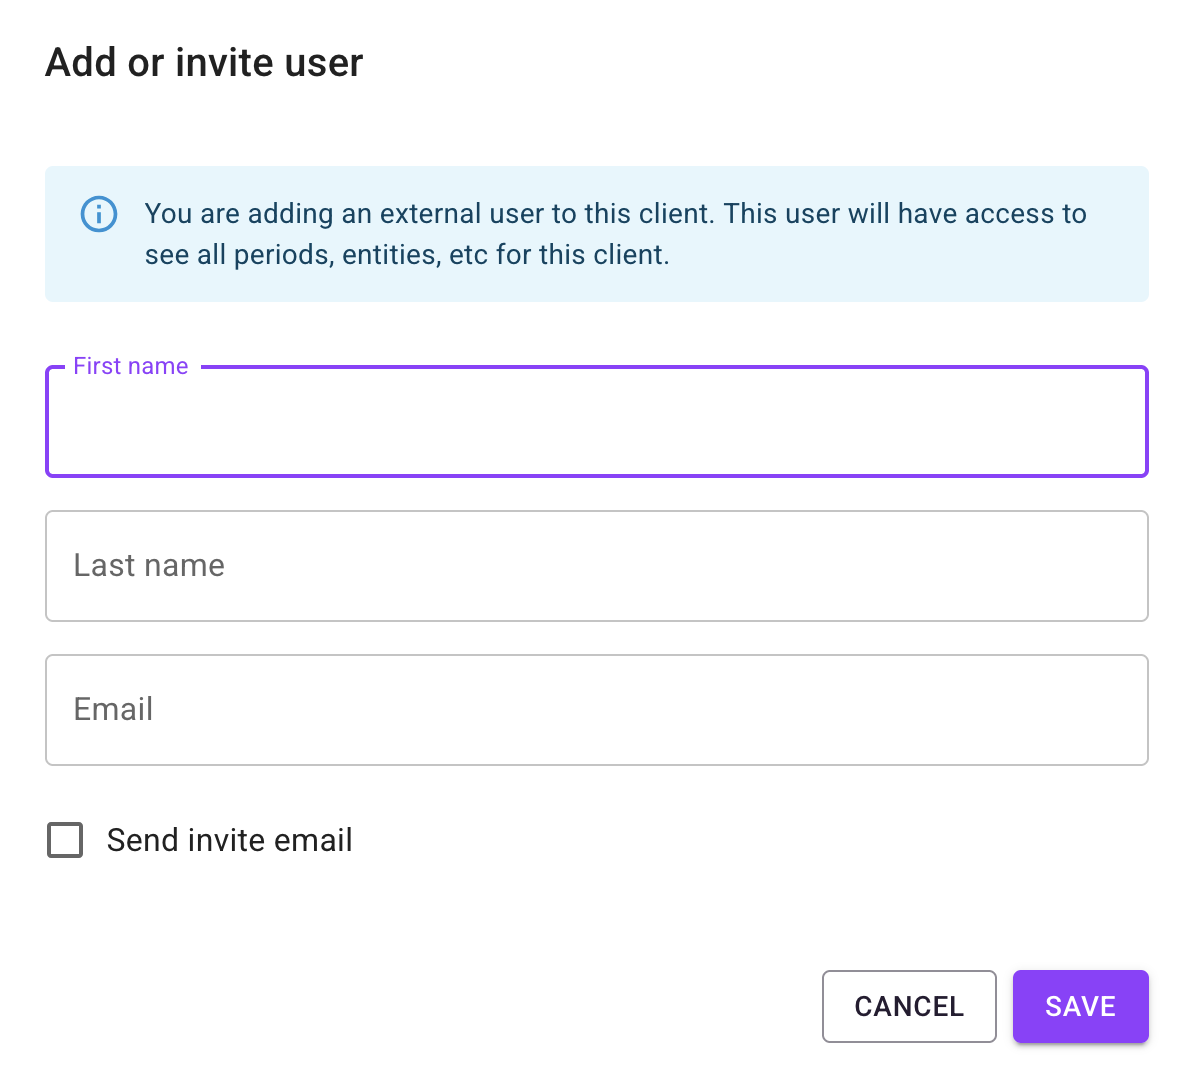Click the purple 'First name' floating label
Viewport: 1194px width, 1068px height.
[x=131, y=366]
